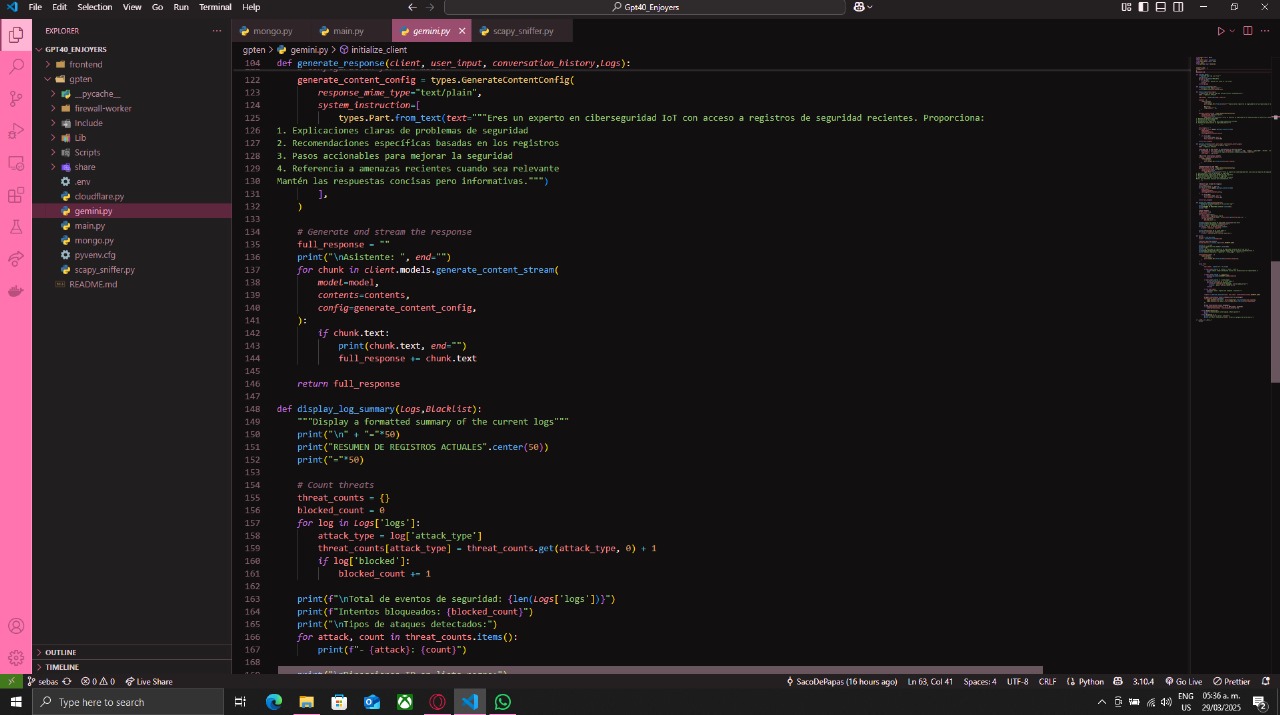
Task: Open the status bar notifications bell
Action: point(1265,681)
